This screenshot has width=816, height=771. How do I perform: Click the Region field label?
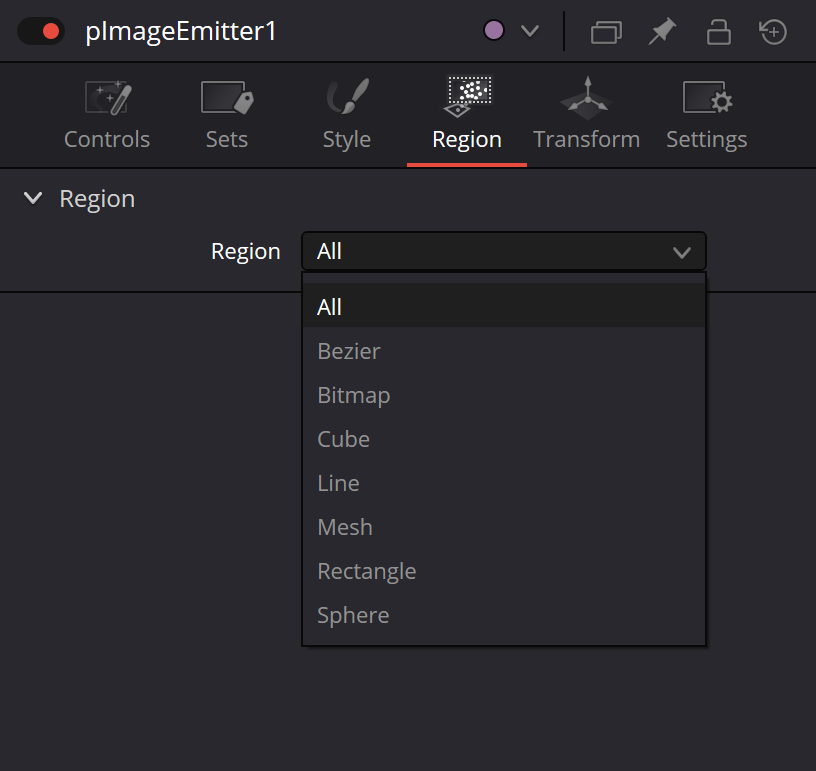246,252
